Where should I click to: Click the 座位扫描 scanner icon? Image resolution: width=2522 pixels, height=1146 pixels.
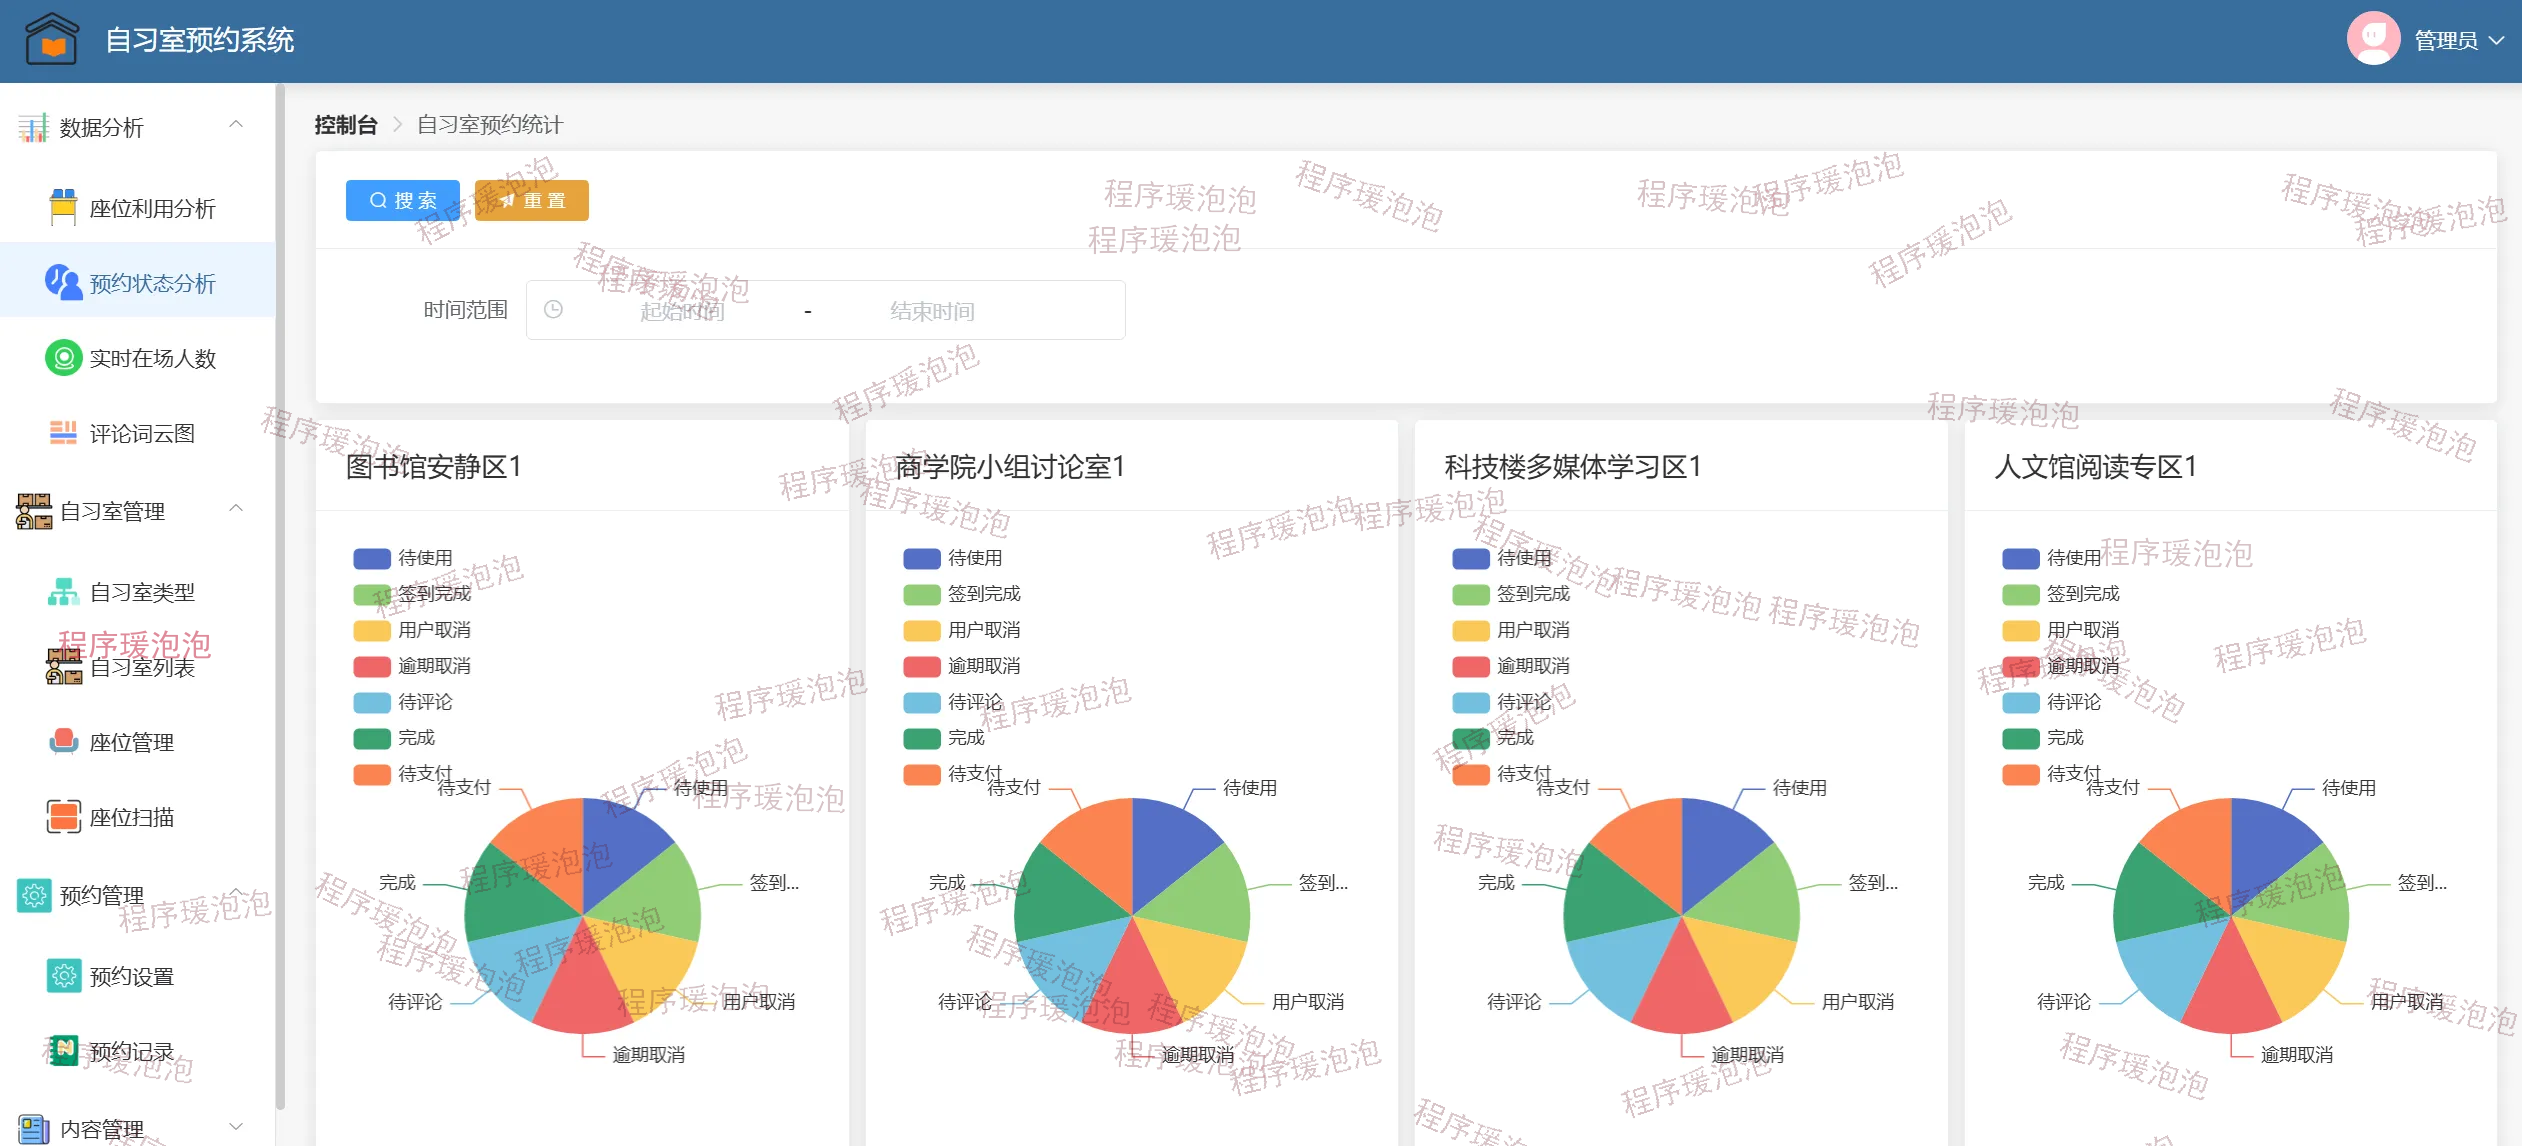coord(63,817)
